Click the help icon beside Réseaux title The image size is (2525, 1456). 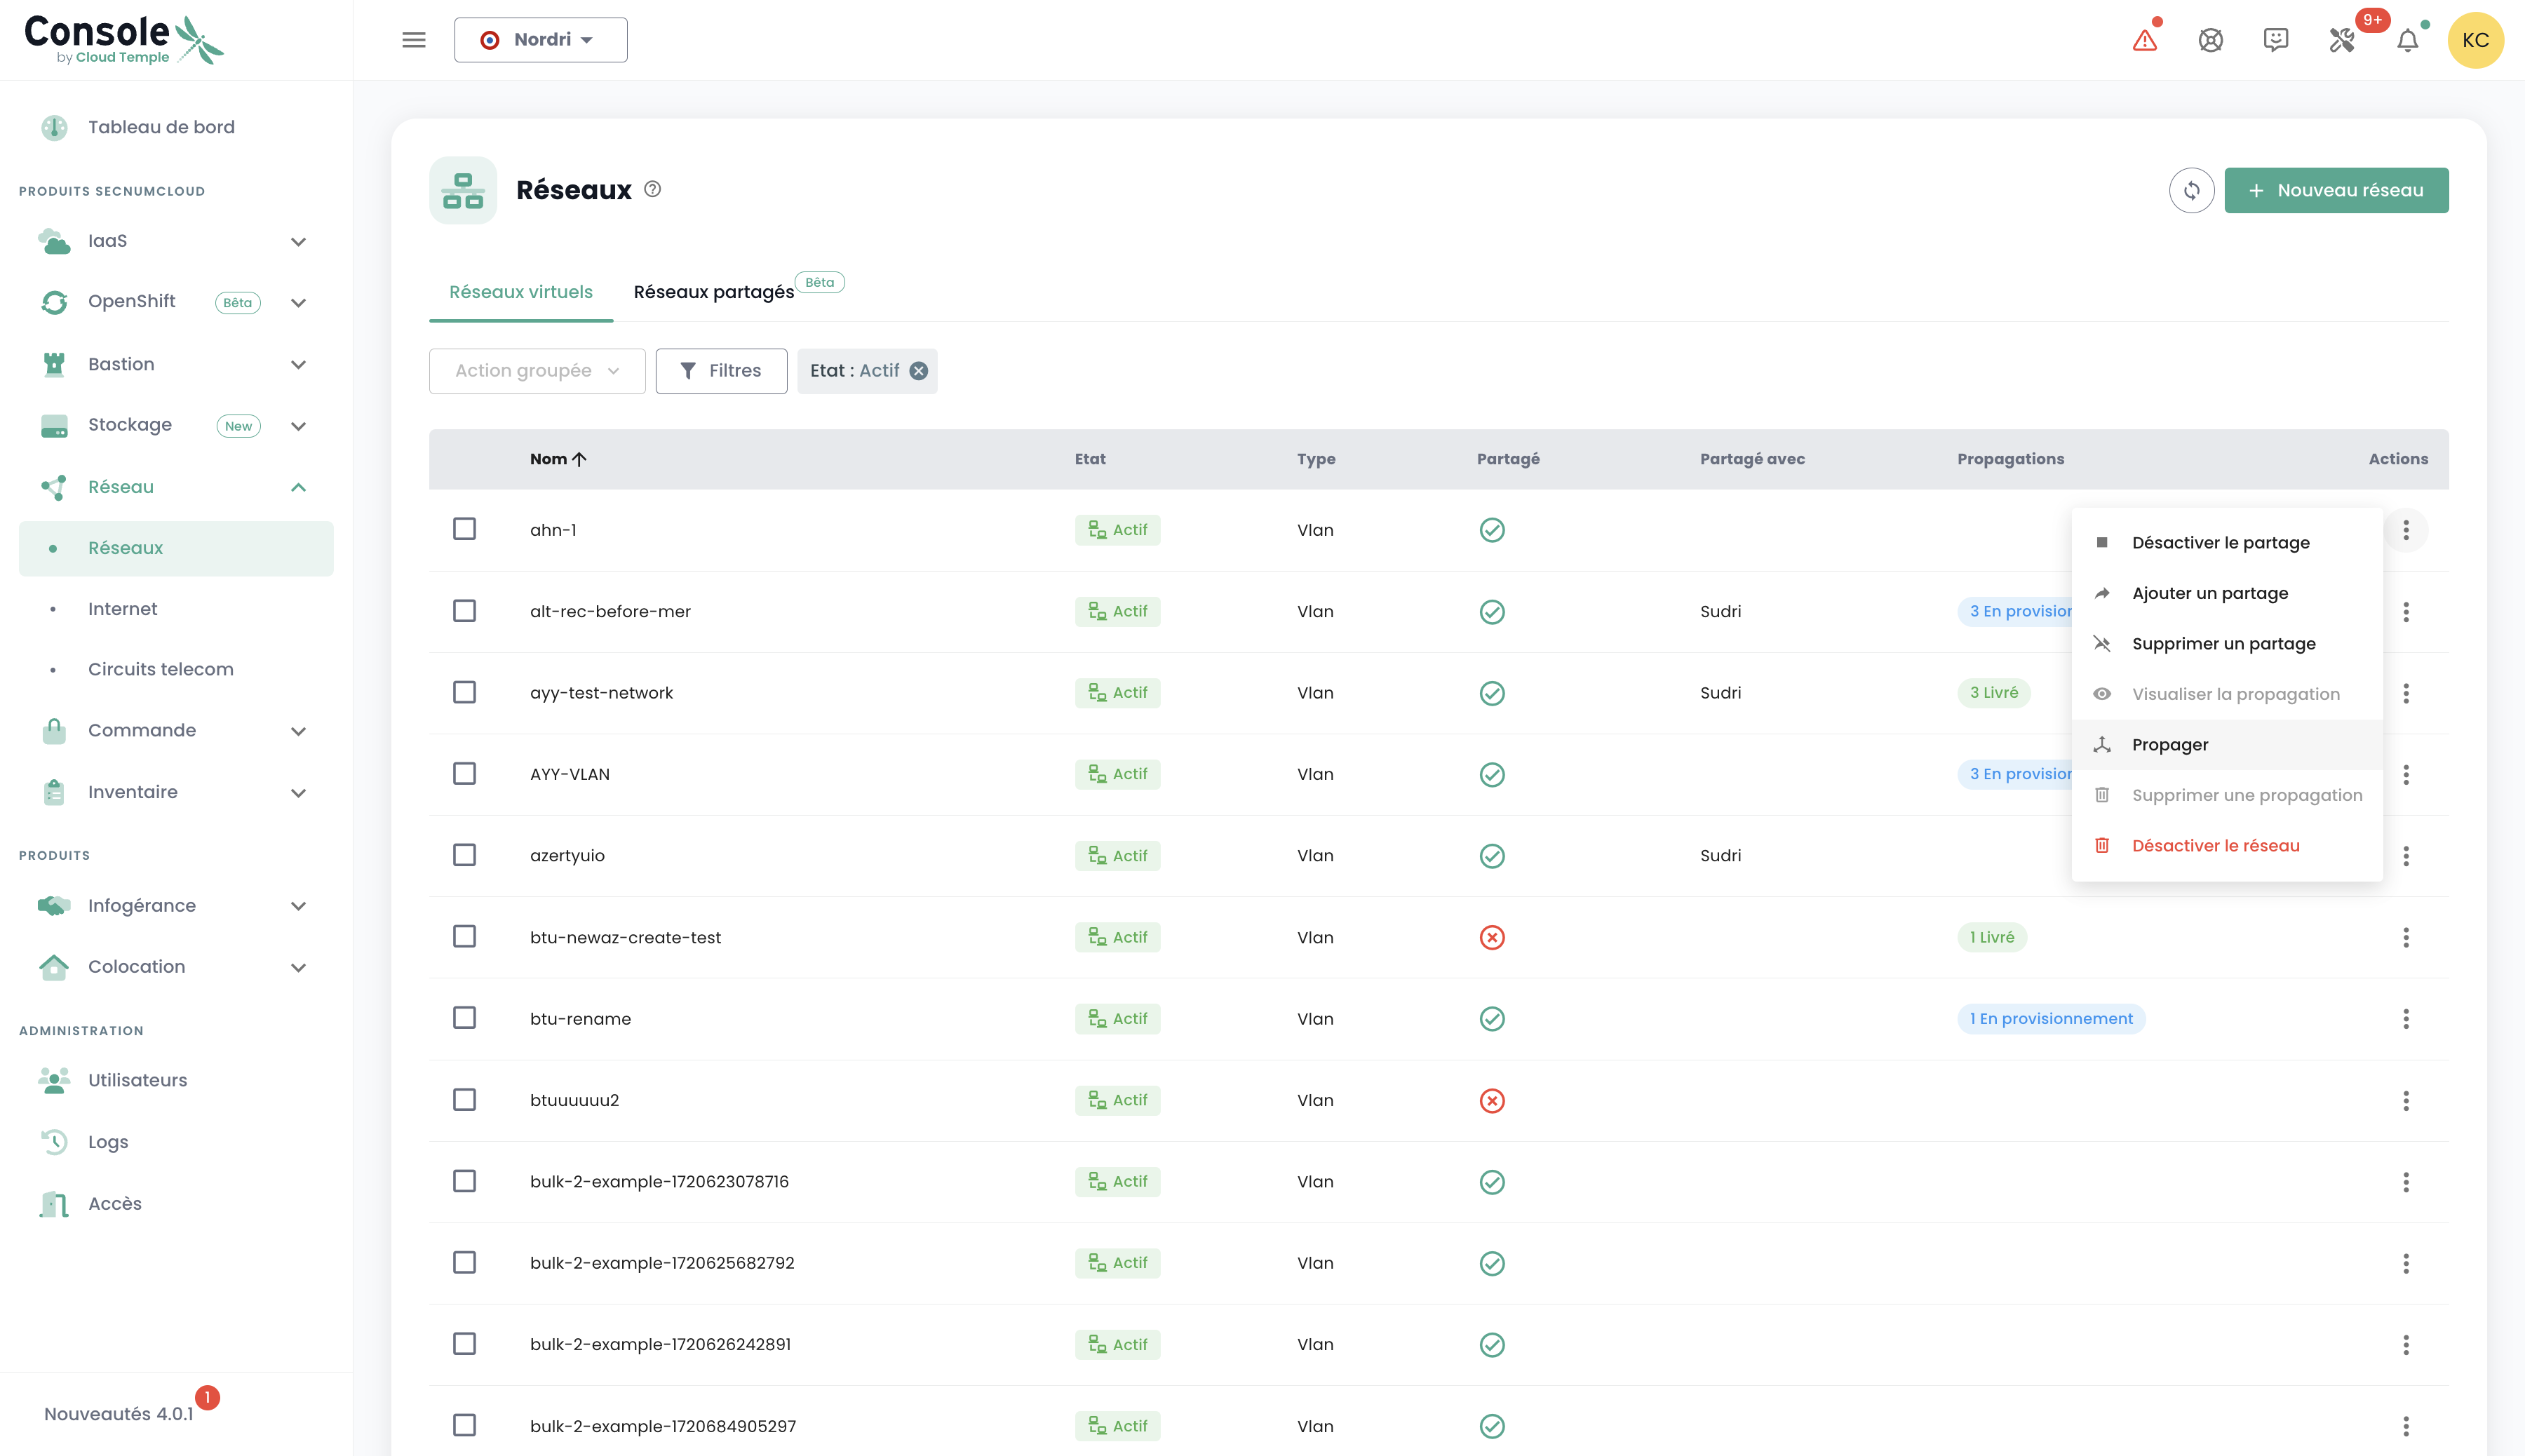click(652, 189)
